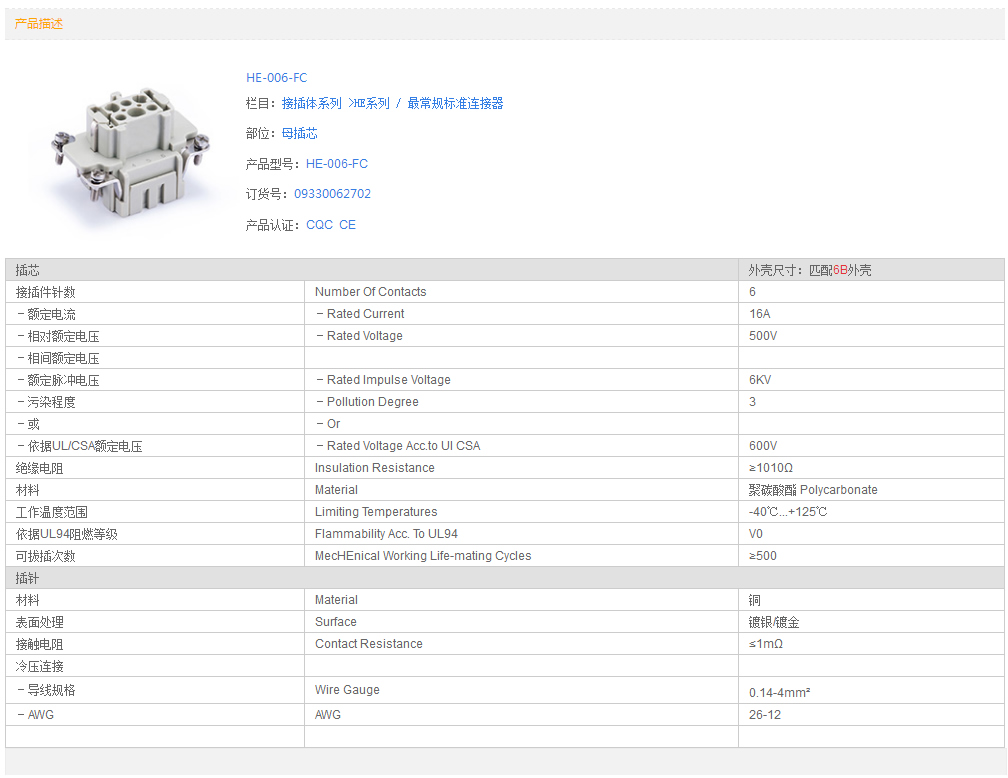Screen dimensions: 1008x778
Task: Click the 插针 section header row
Action: point(370,578)
